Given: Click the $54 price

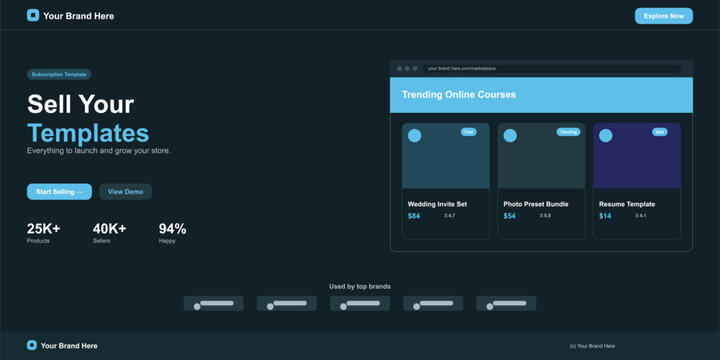Looking at the screenshot, I should coord(509,216).
